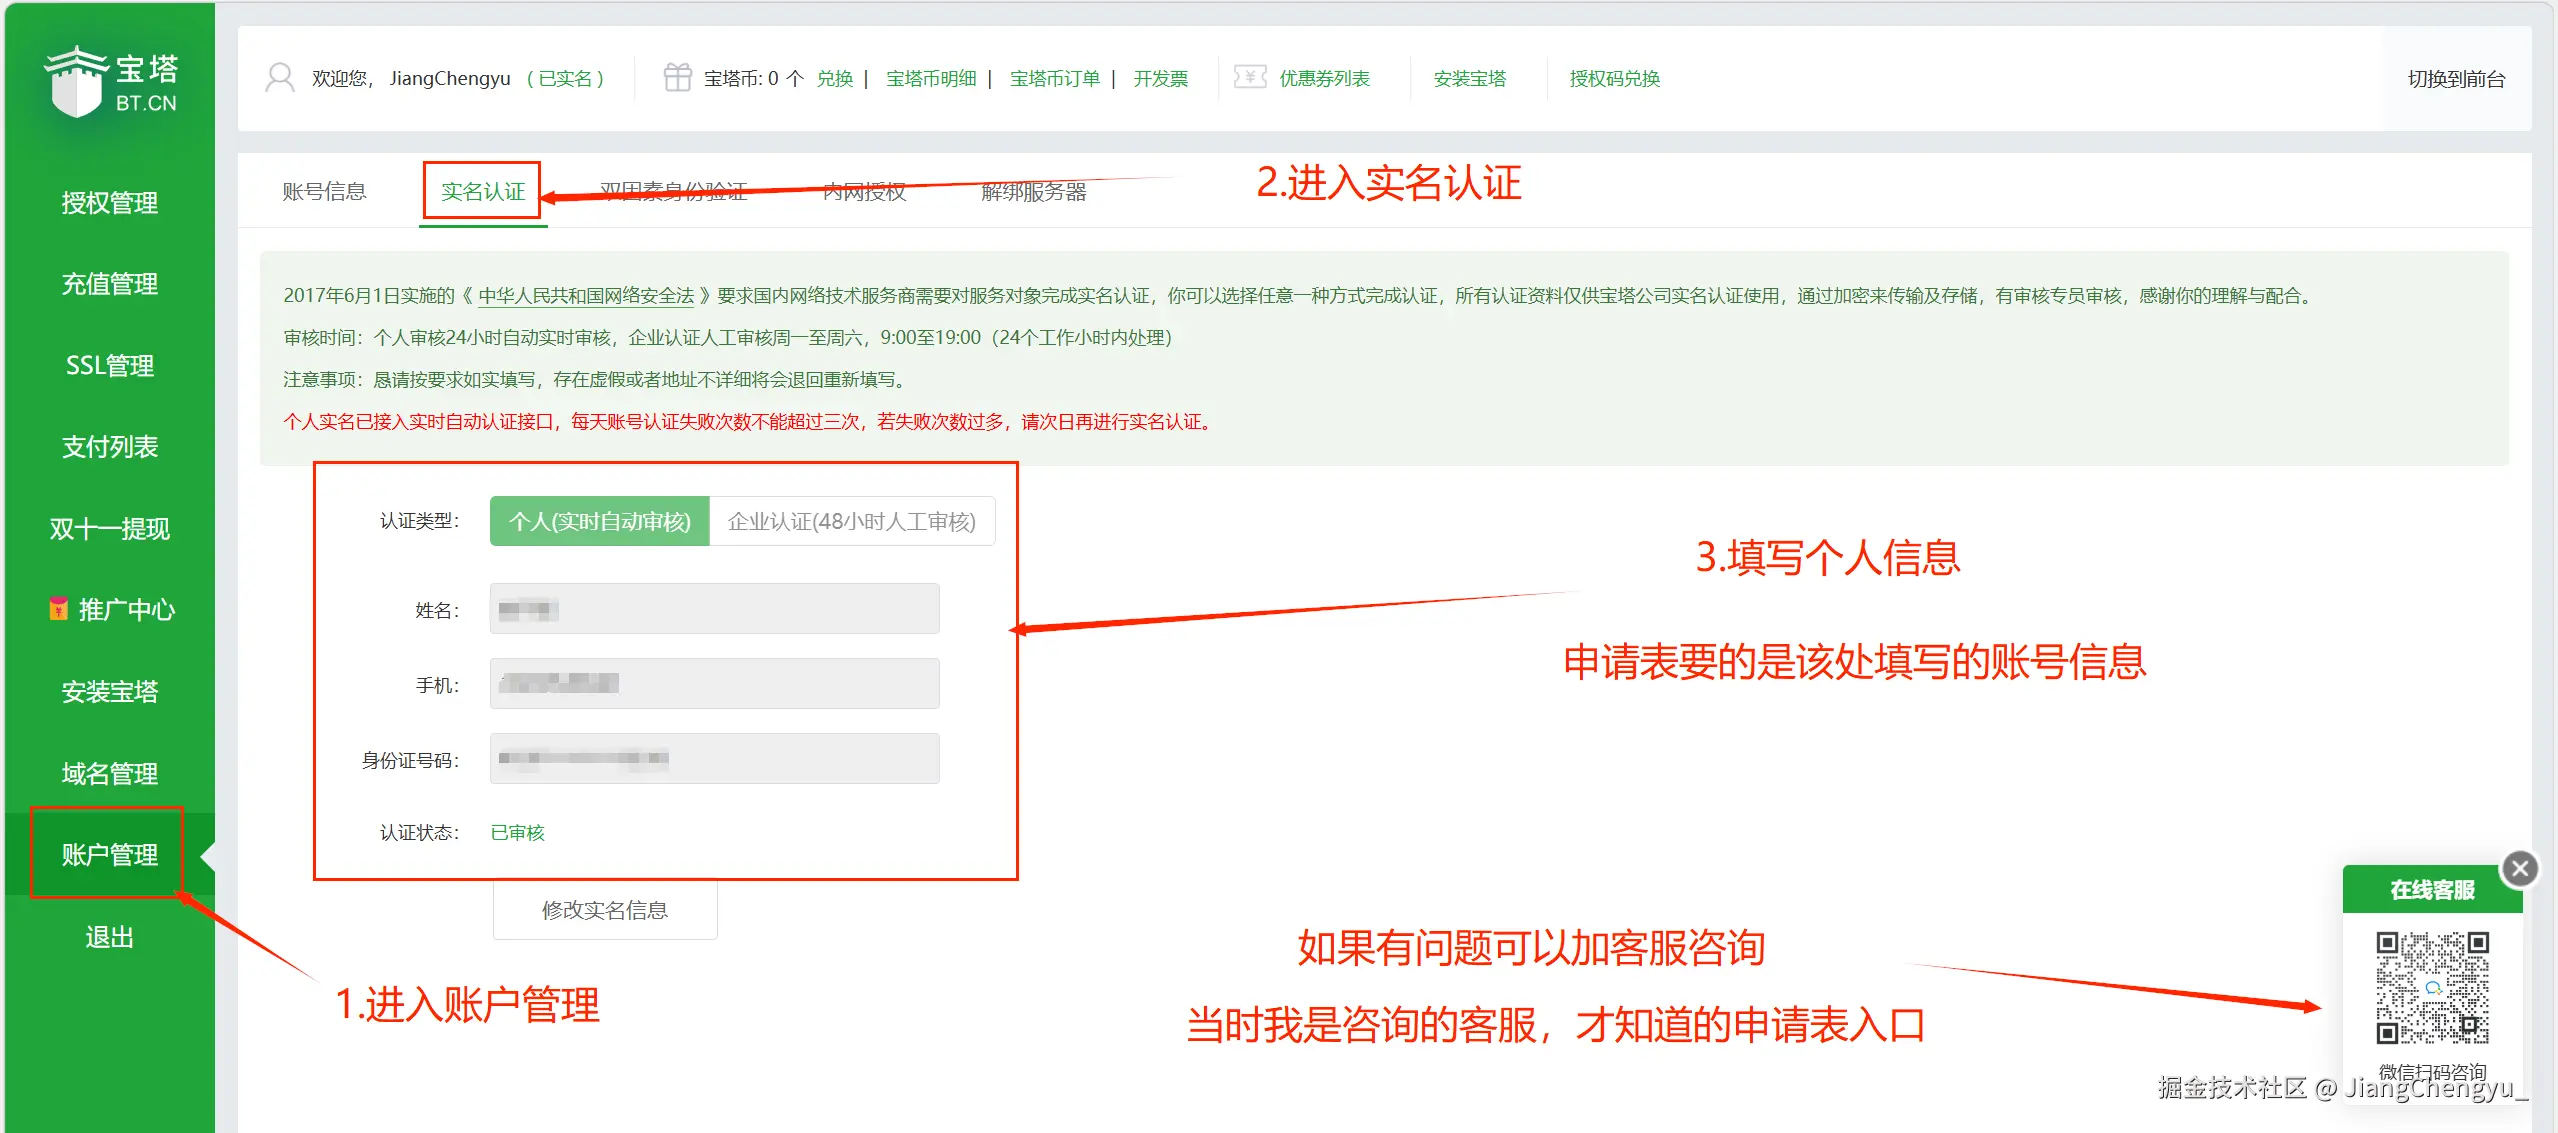The width and height of the screenshot is (2558, 1133).
Task: Select 个人(实时自动审核) certification type
Action: coord(599,521)
